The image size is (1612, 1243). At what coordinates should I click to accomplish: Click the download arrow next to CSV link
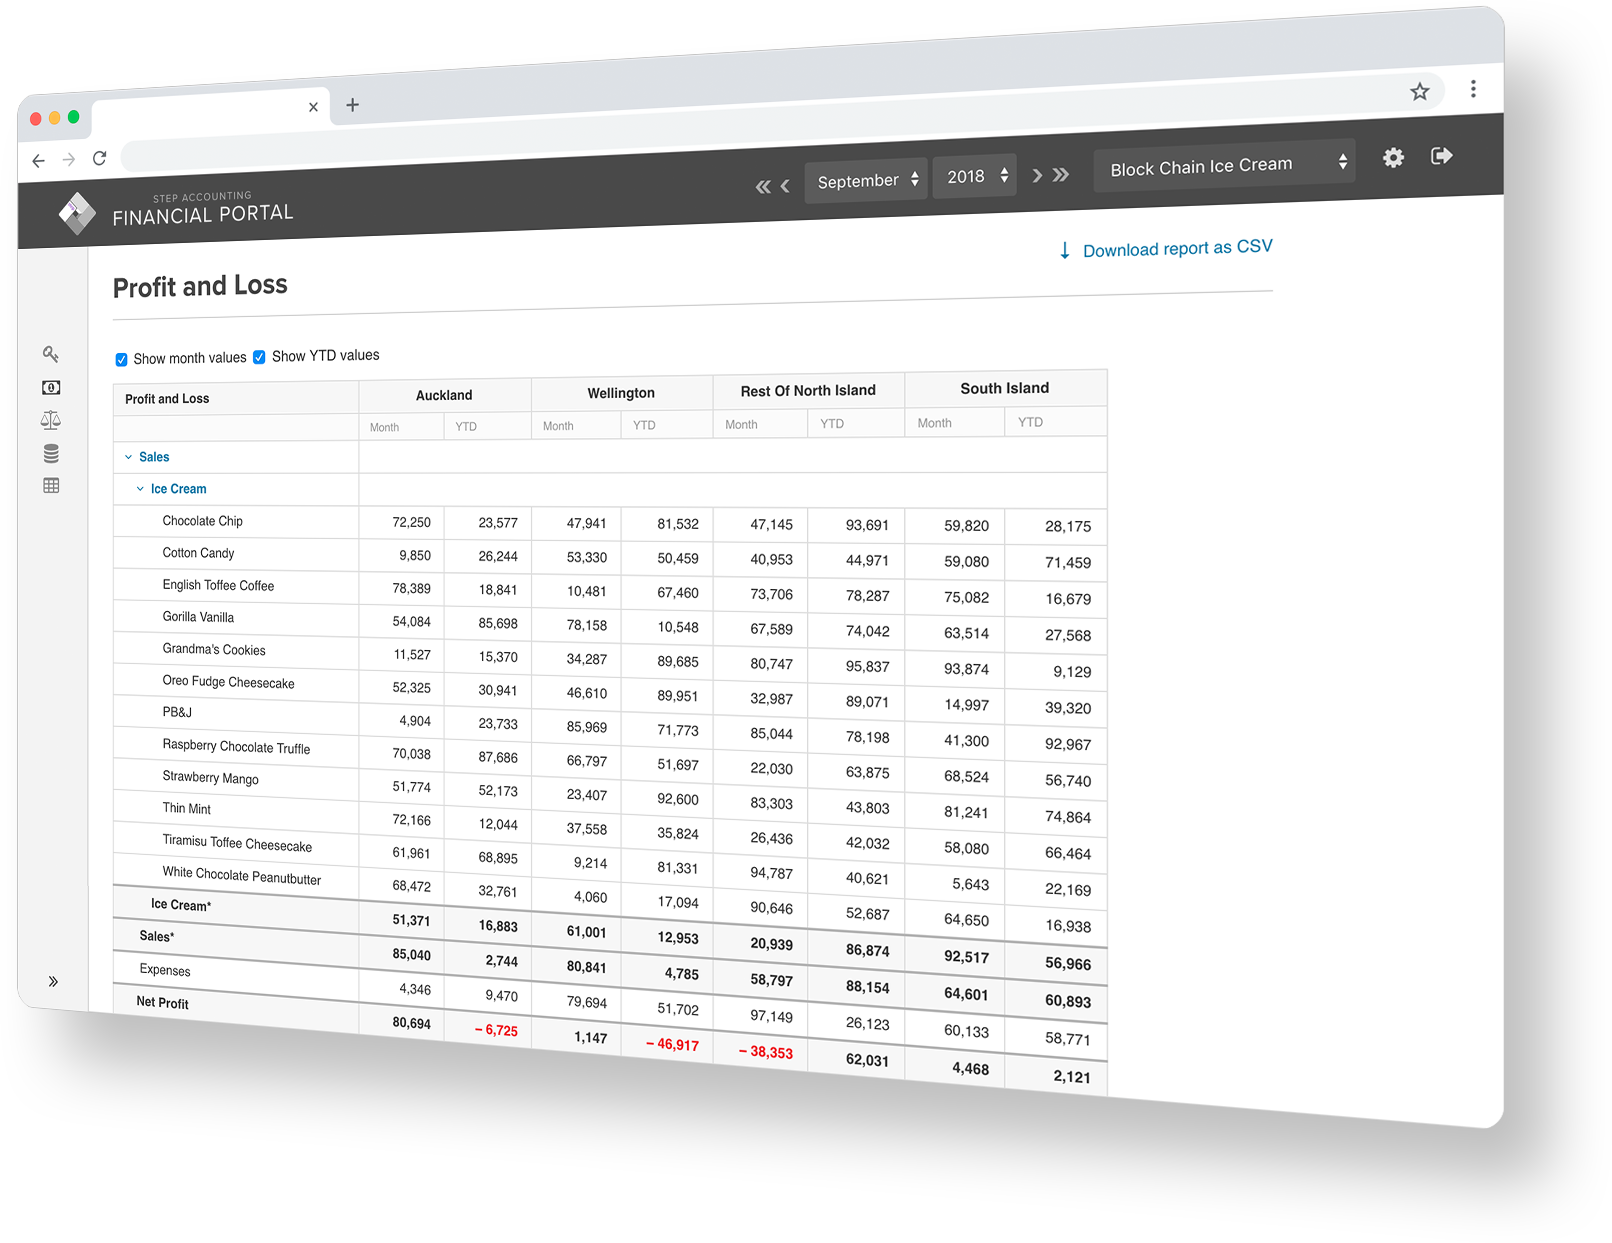click(x=1065, y=250)
